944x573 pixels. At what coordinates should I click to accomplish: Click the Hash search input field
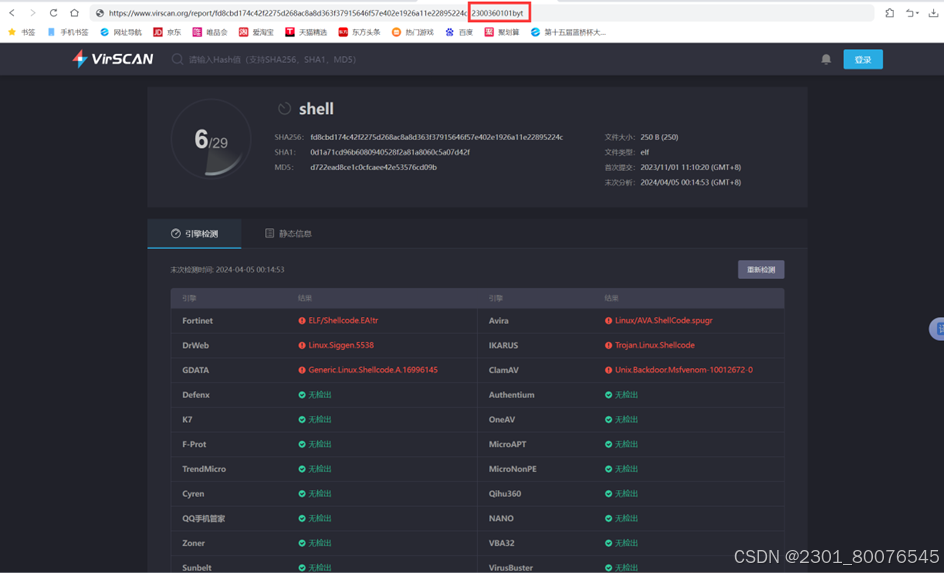(x=273, y=59)
